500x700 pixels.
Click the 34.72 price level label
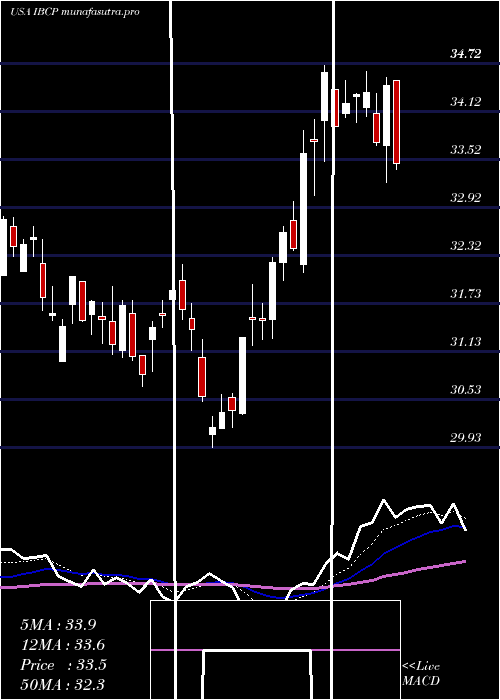pos(466,54)
